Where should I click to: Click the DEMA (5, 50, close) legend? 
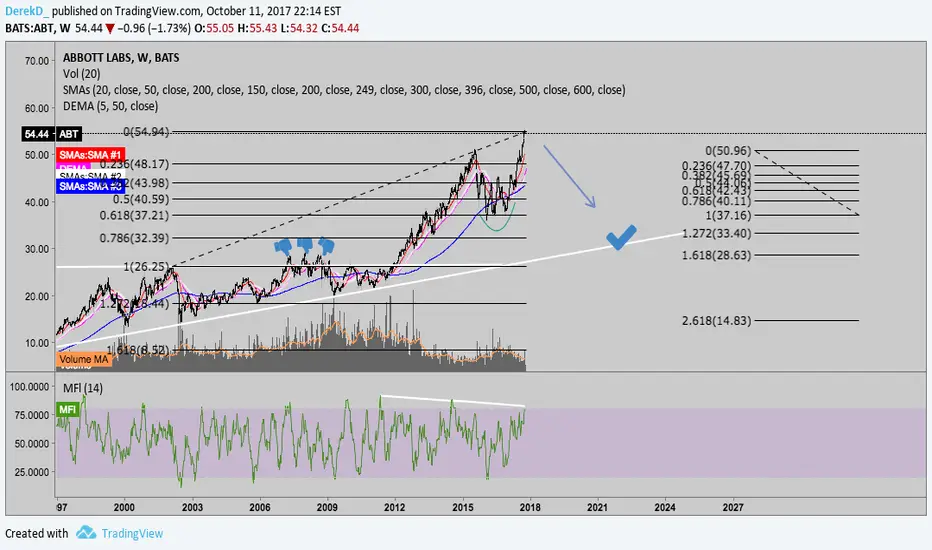(111, 106)
